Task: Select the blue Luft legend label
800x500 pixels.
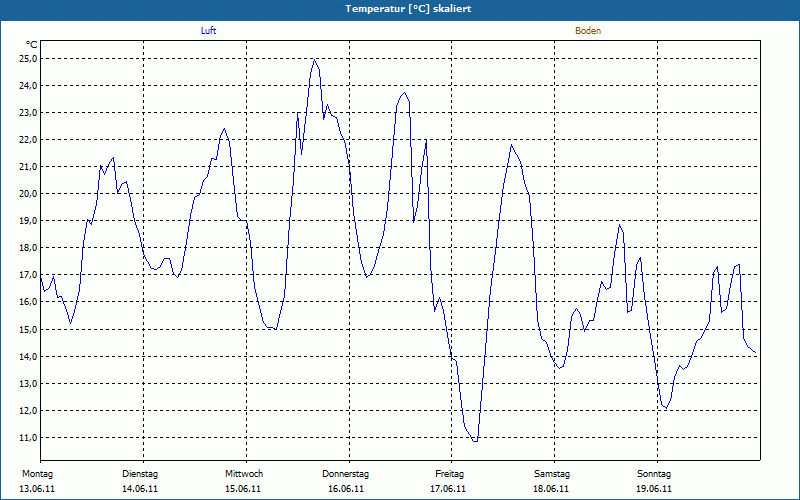Action: 208,31
